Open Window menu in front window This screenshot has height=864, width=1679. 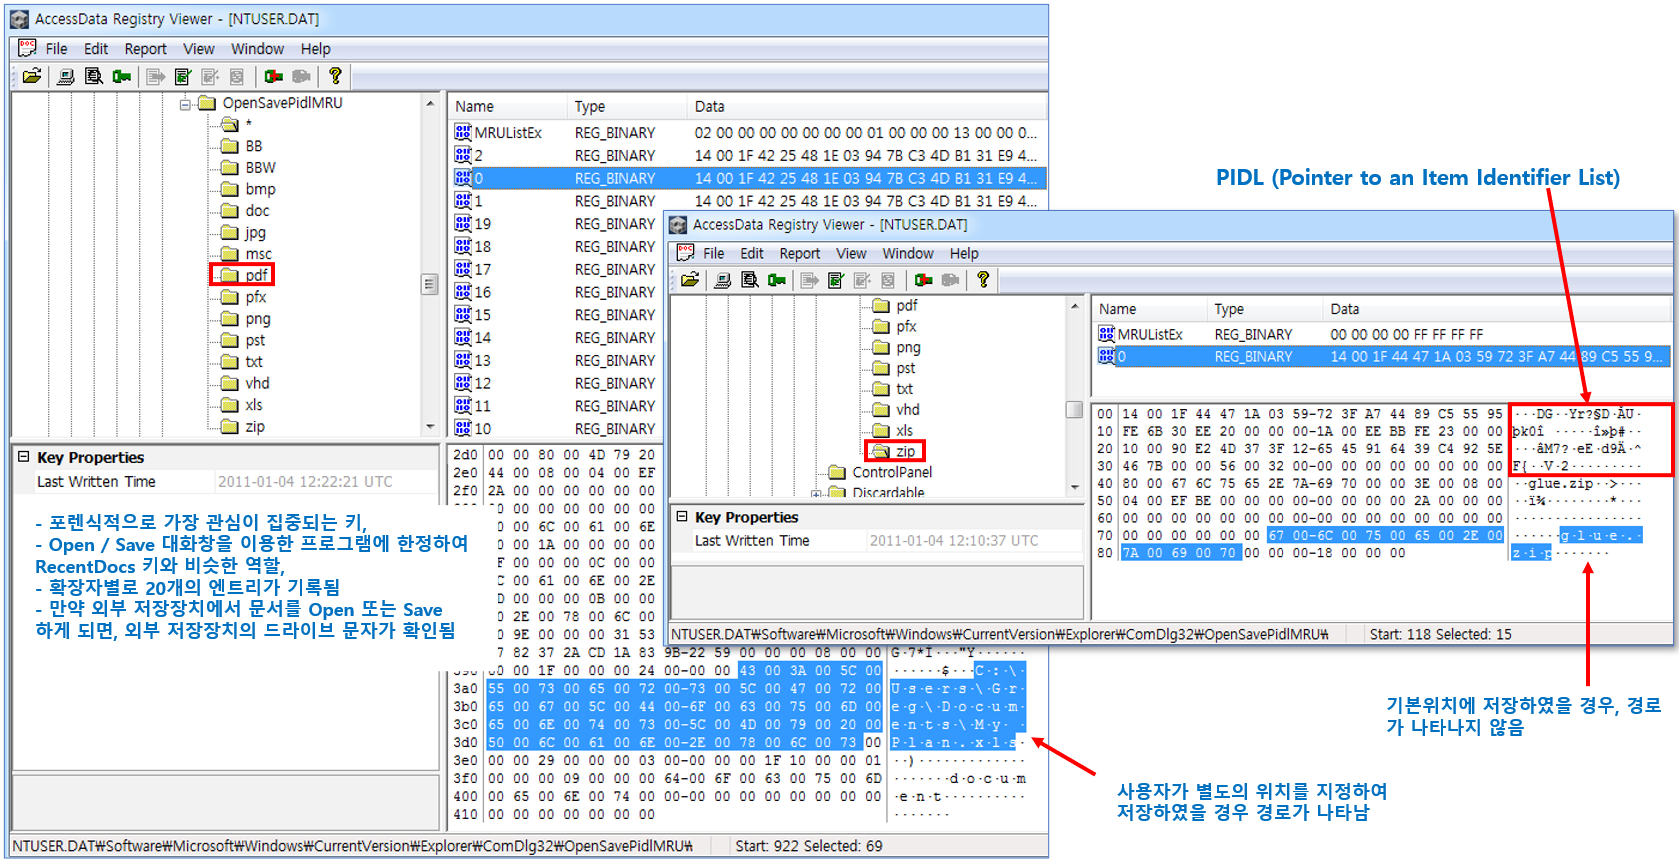[x=908, y=254]
